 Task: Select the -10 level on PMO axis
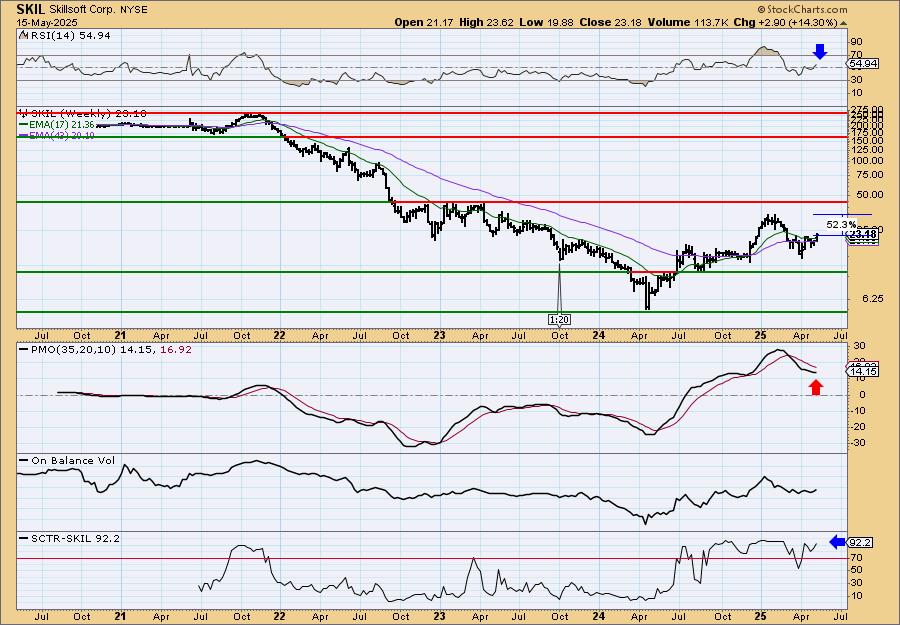pos(859,410)
